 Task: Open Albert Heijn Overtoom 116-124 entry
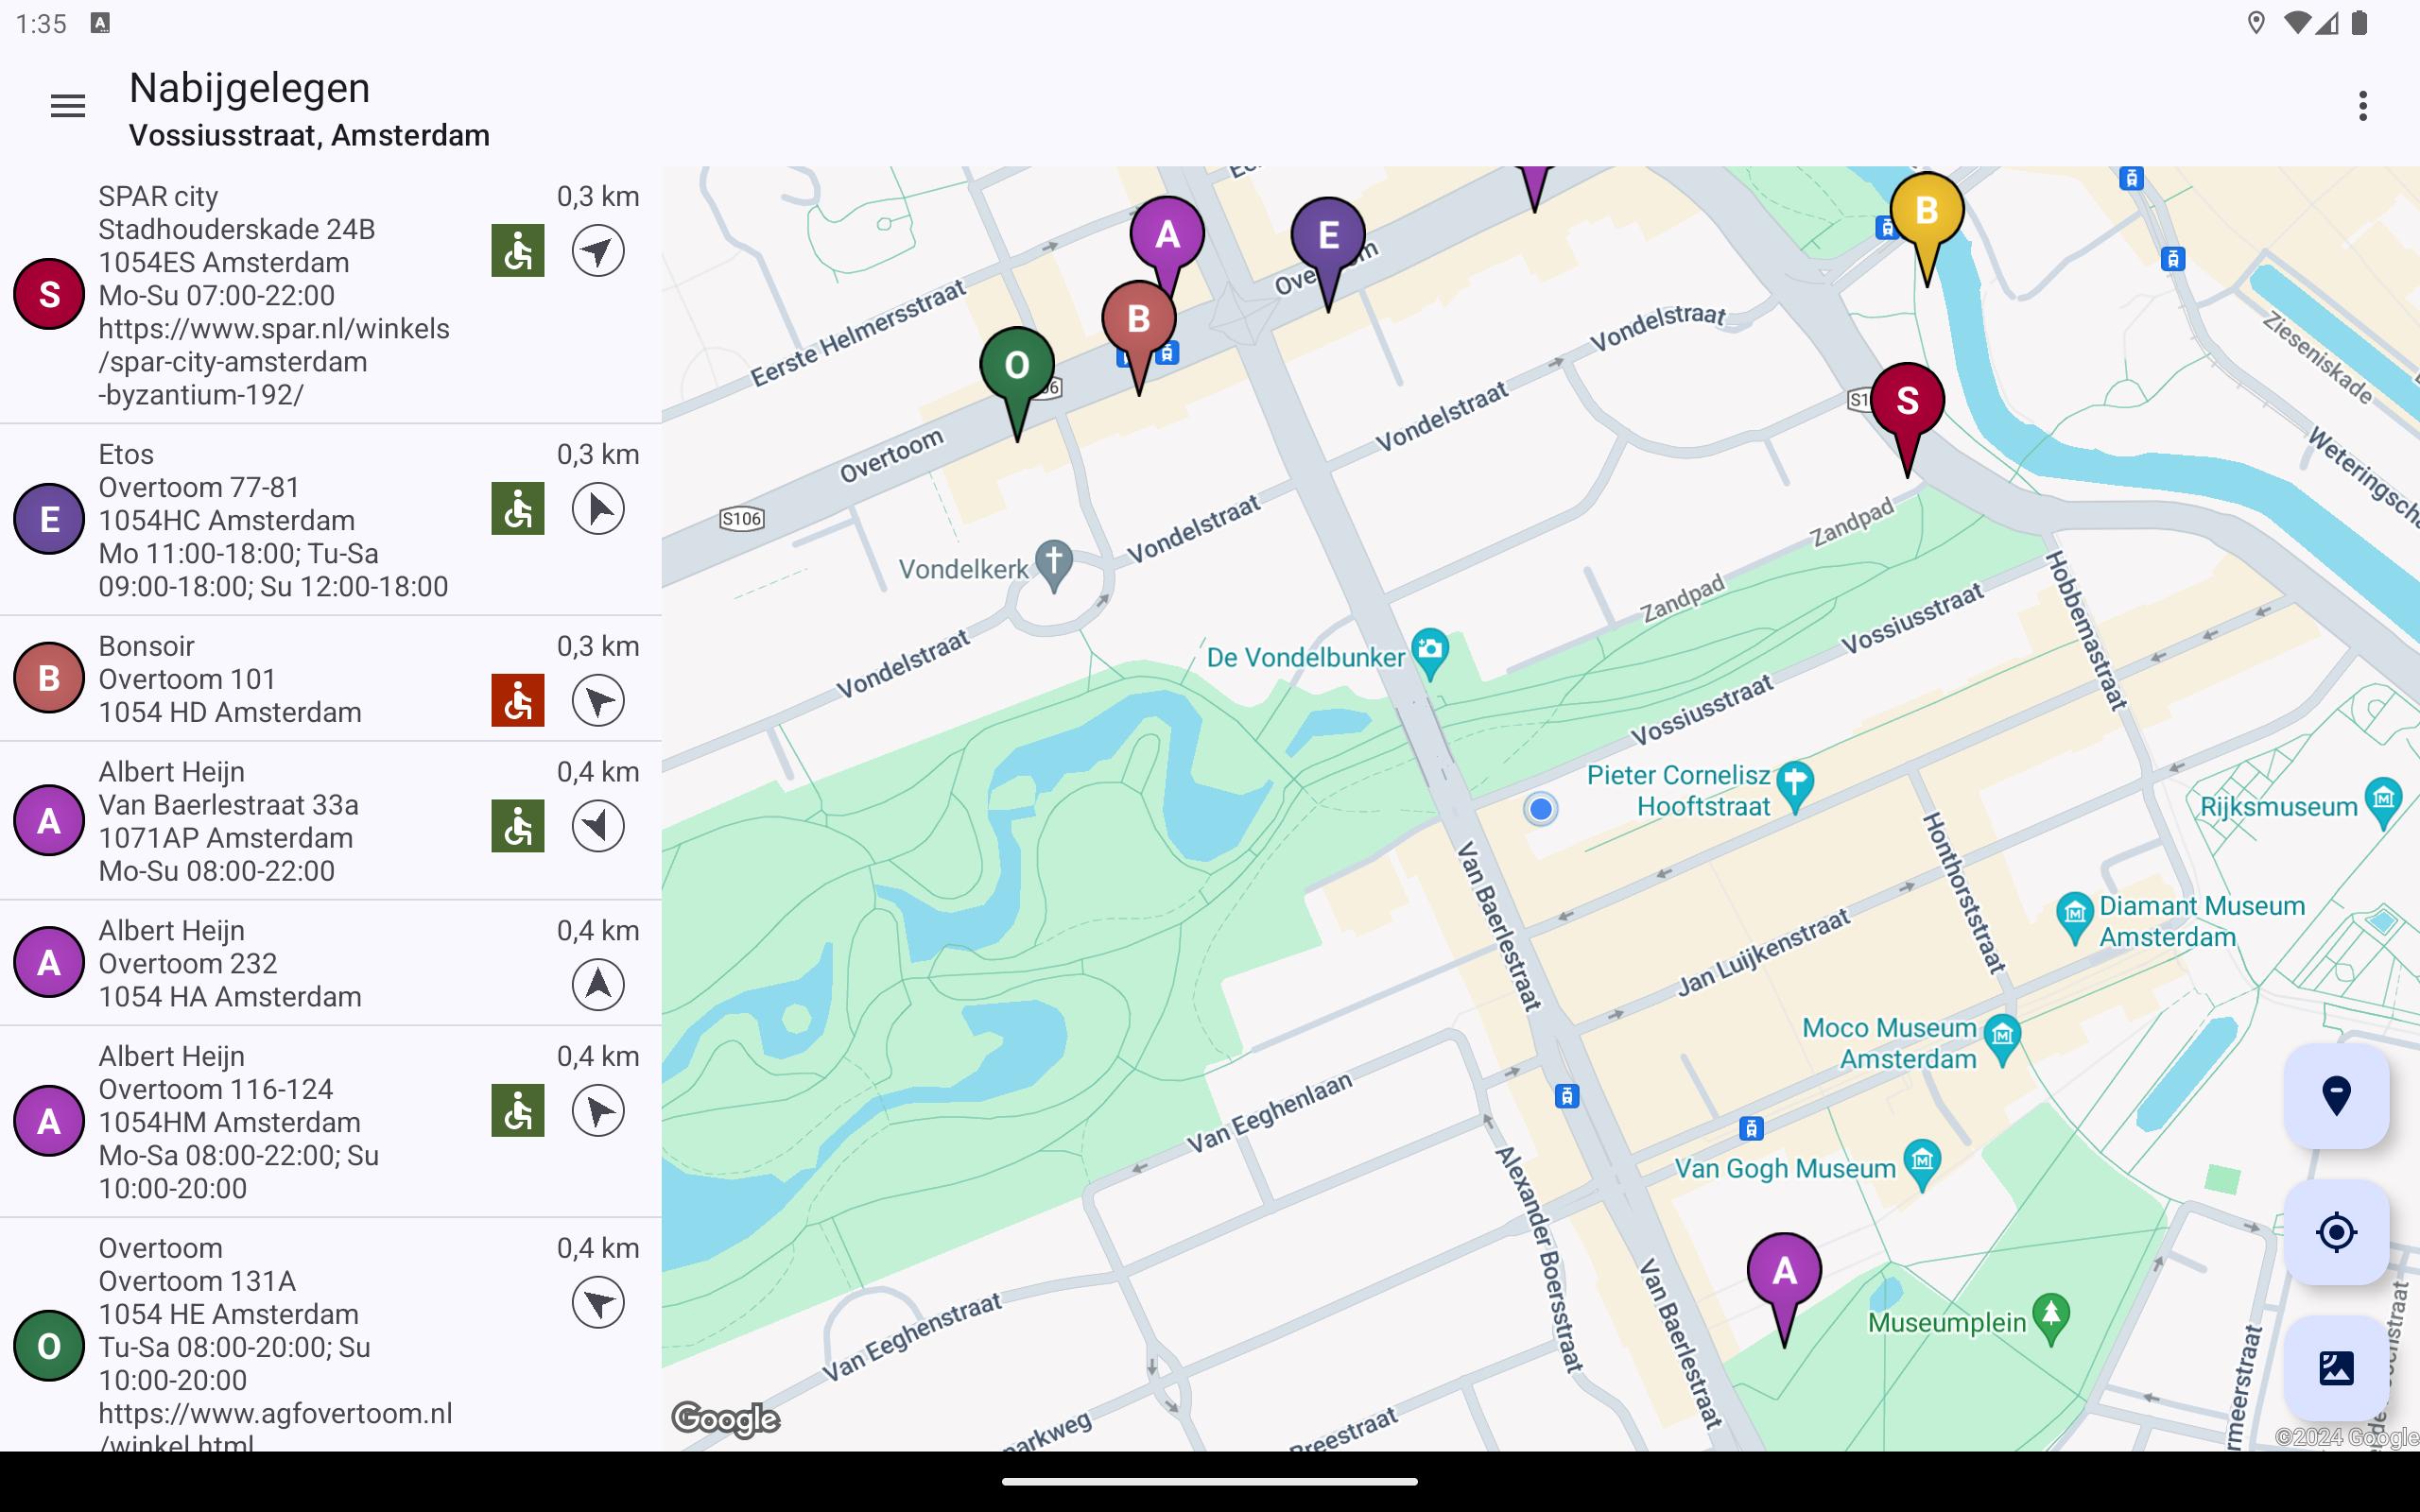coord(331,1122)
